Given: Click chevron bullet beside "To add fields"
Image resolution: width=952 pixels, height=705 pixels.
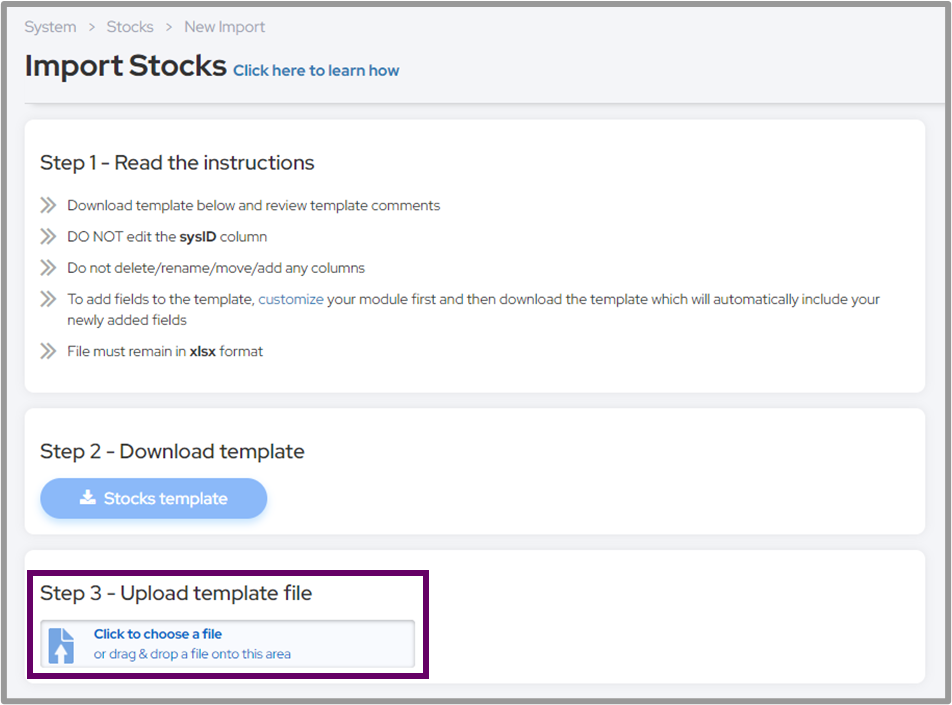Looking at the screenshot, I should point(48,299).
